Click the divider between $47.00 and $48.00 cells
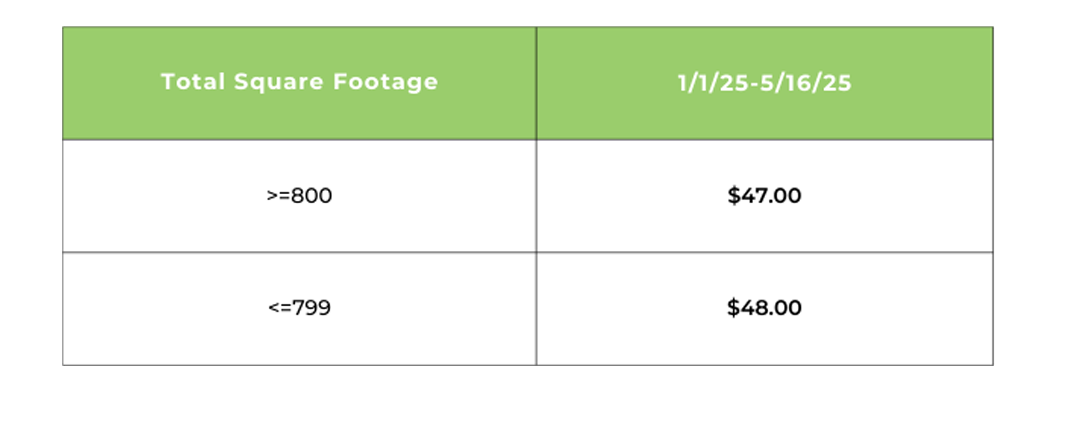Image resolution: width=1088 pixels, height=432 pixels. click(x=764, y=252)
